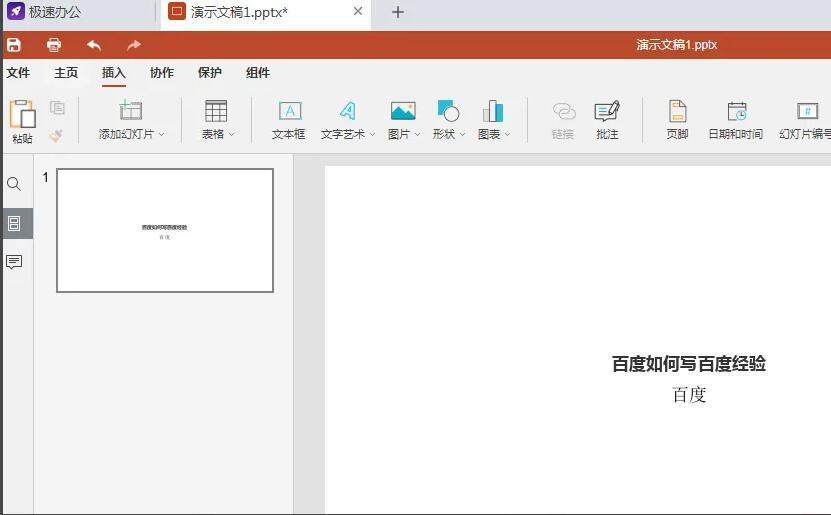Select slide 1 thumbnail
831x515 pixels.
click(x=165, y=230)
